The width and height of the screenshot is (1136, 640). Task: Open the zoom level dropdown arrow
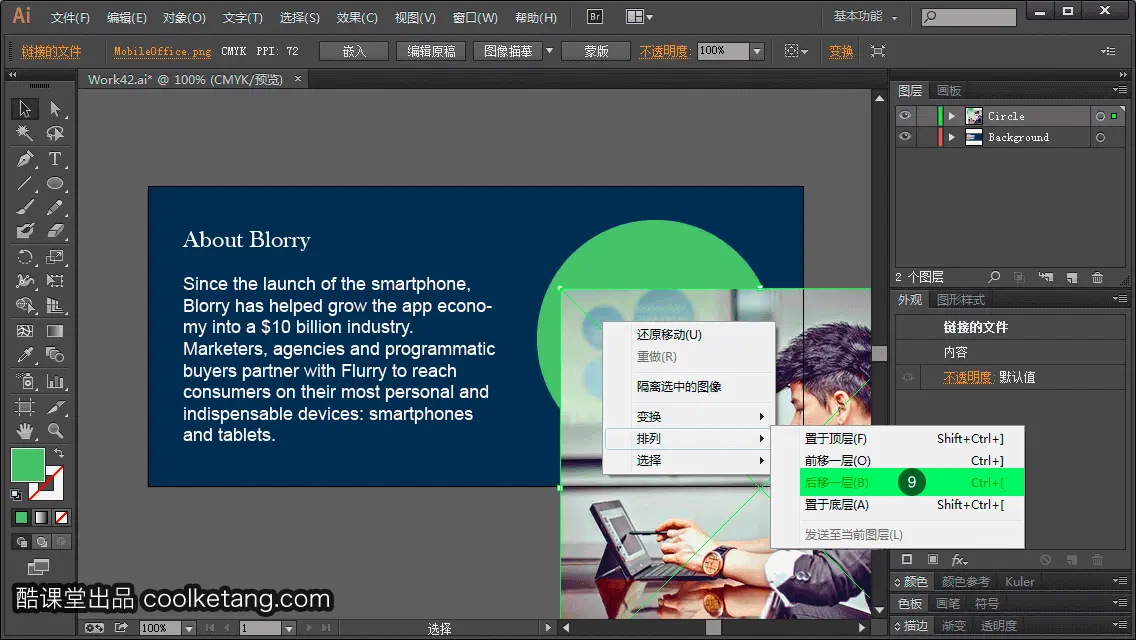point(188,628)
